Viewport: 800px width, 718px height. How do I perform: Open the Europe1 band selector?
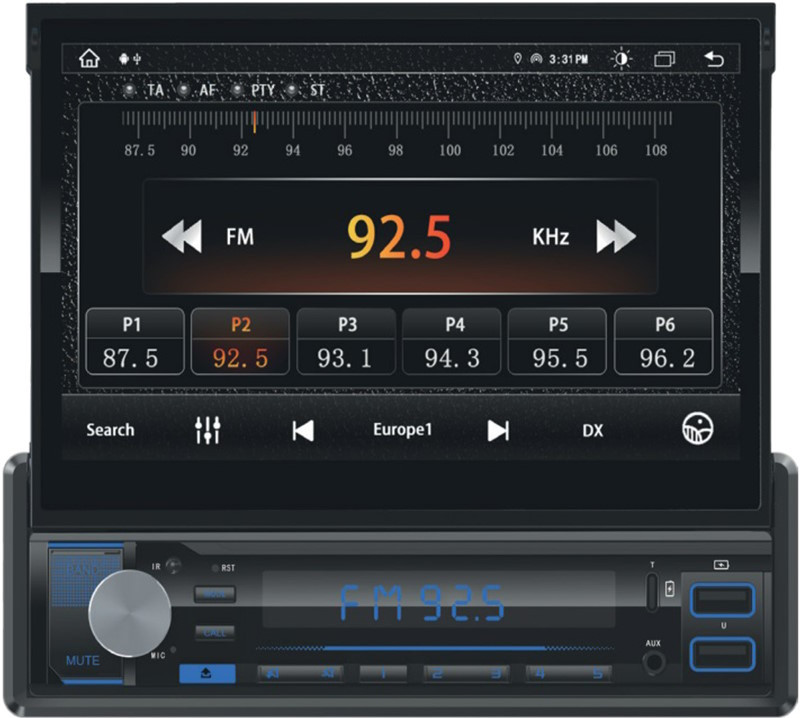[x=403, y=430]
